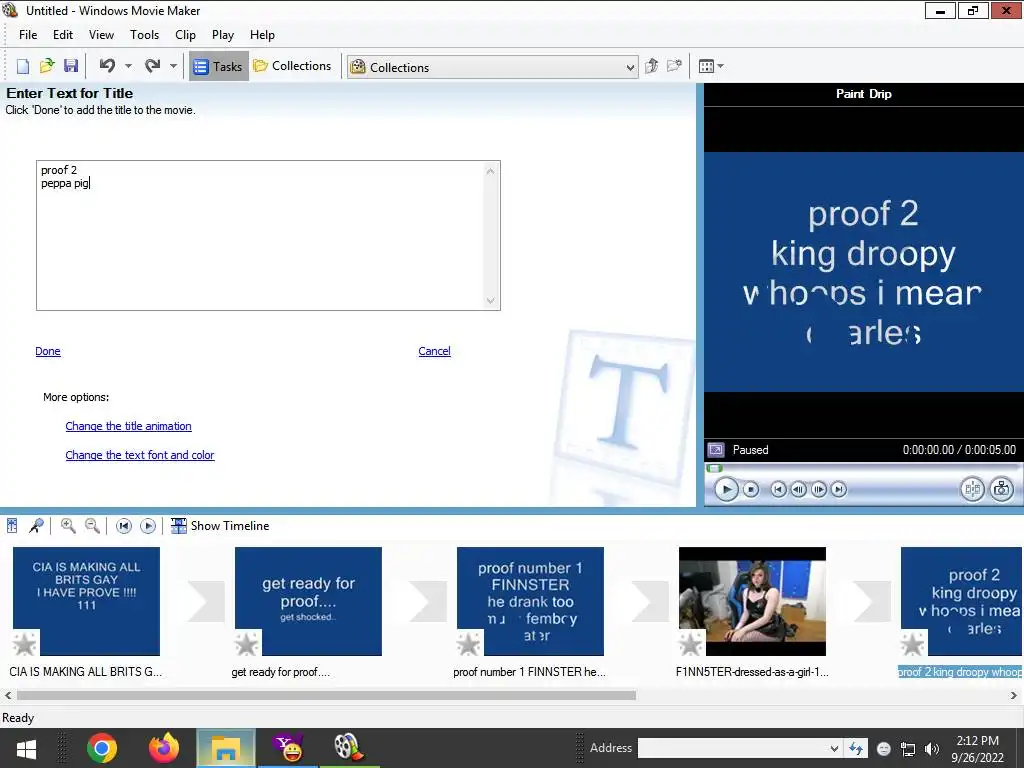Click the transition cell after the CIA clip
Viewport: 1024px width, 768px height.
[206, 601]
